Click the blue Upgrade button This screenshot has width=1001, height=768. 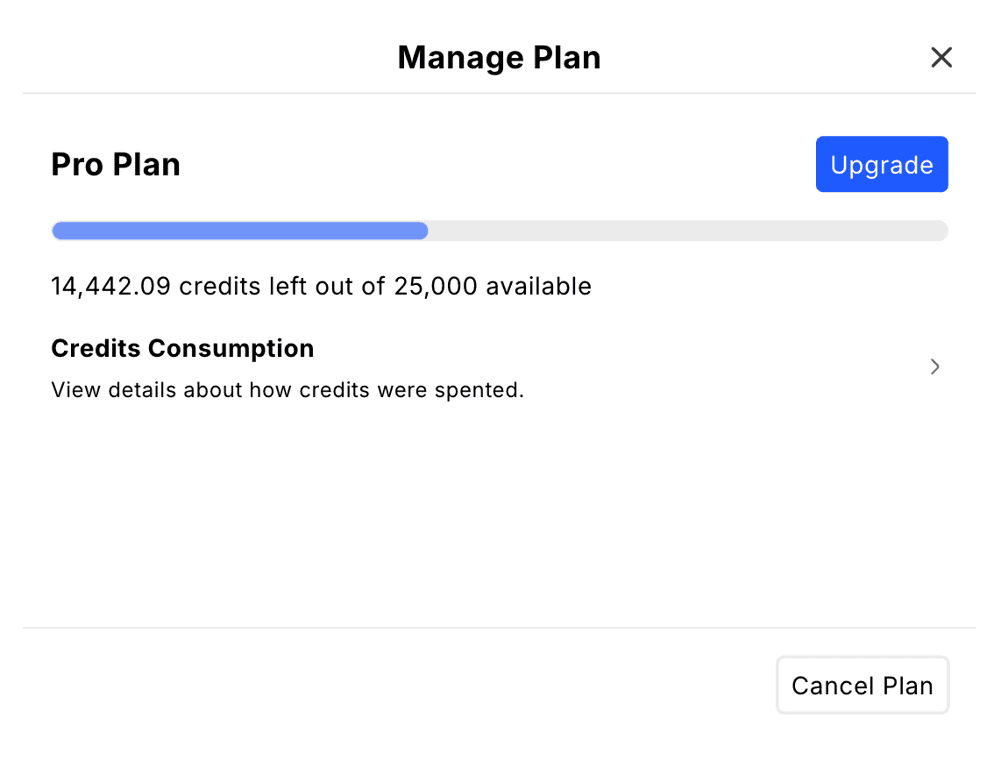pyautogui.click(x=882, y=164)
